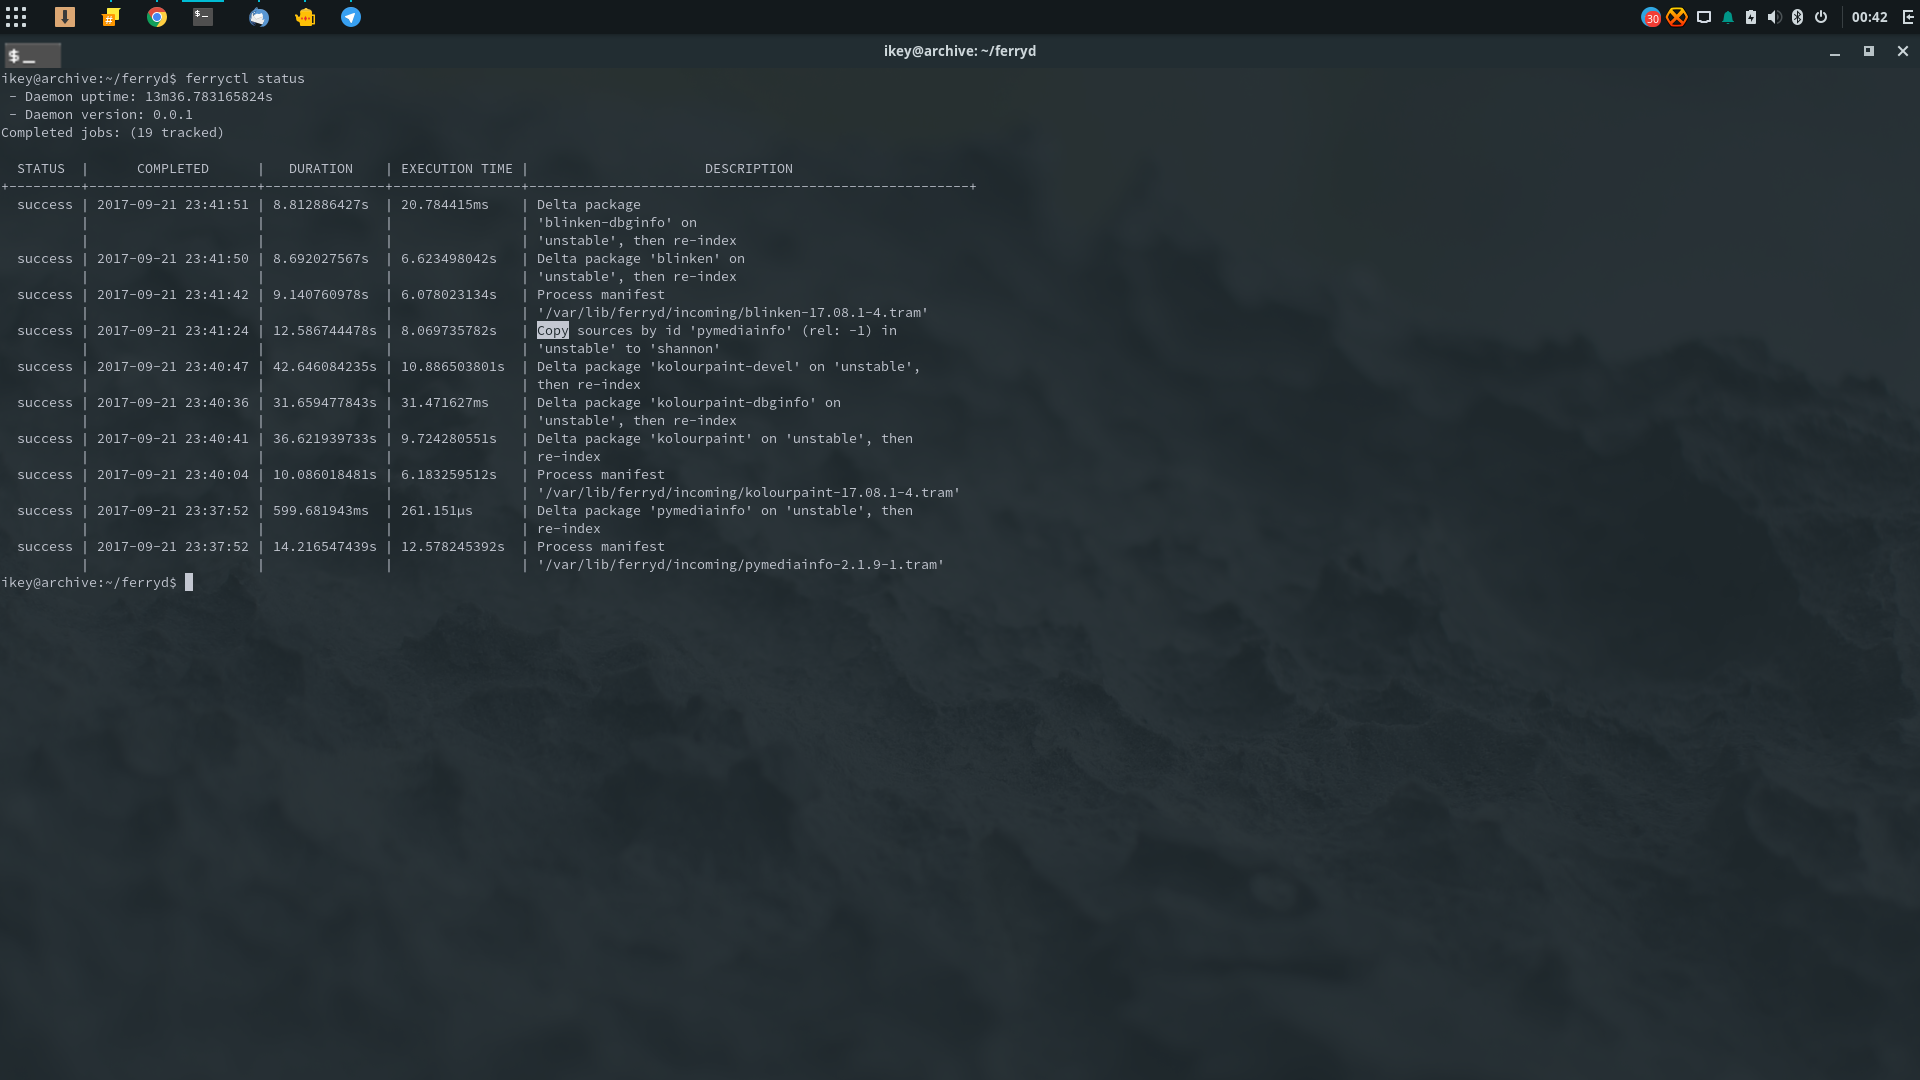The height and width of the screenshot is (1080, 1920).
Task: Click the DURATION column header
Action: tap(321, 169)
